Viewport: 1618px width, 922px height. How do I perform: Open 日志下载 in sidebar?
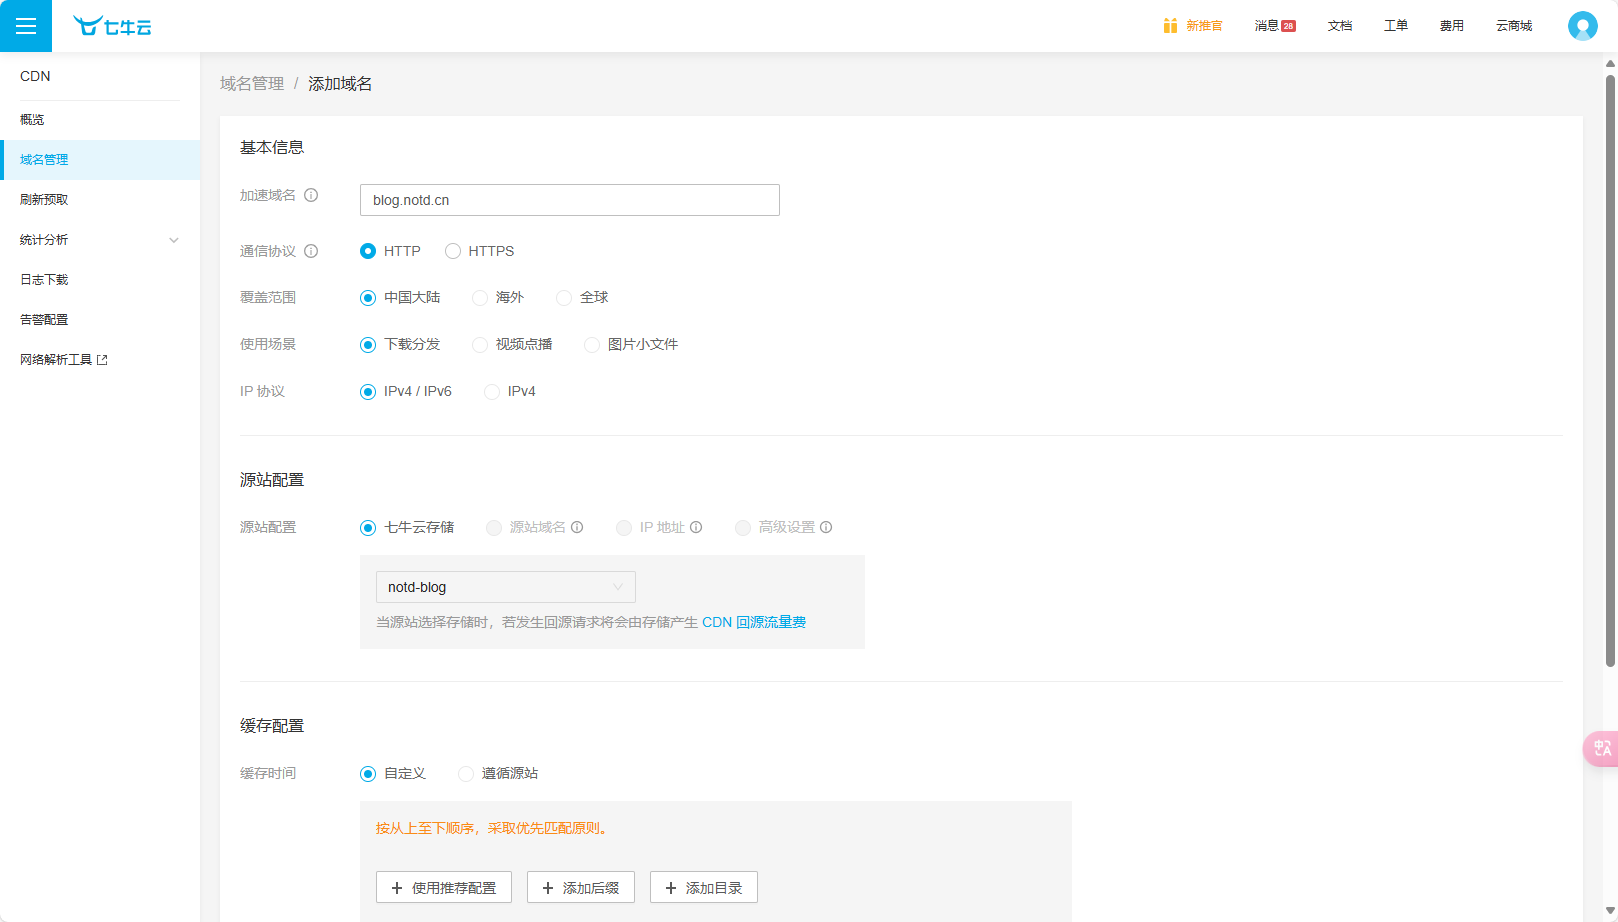pos(100,280)
